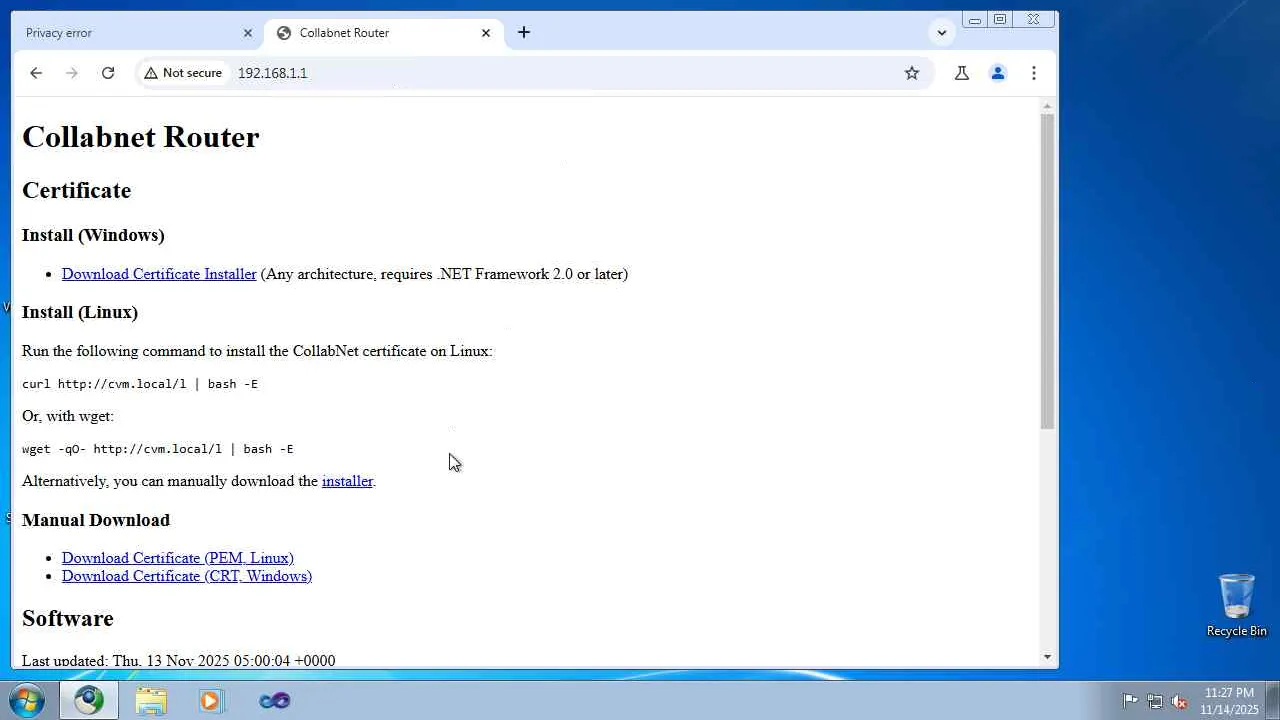The width and height of the screenshot is (1280, 720).
Task: Go back using the browser back arrow
Action: (36, 73)
